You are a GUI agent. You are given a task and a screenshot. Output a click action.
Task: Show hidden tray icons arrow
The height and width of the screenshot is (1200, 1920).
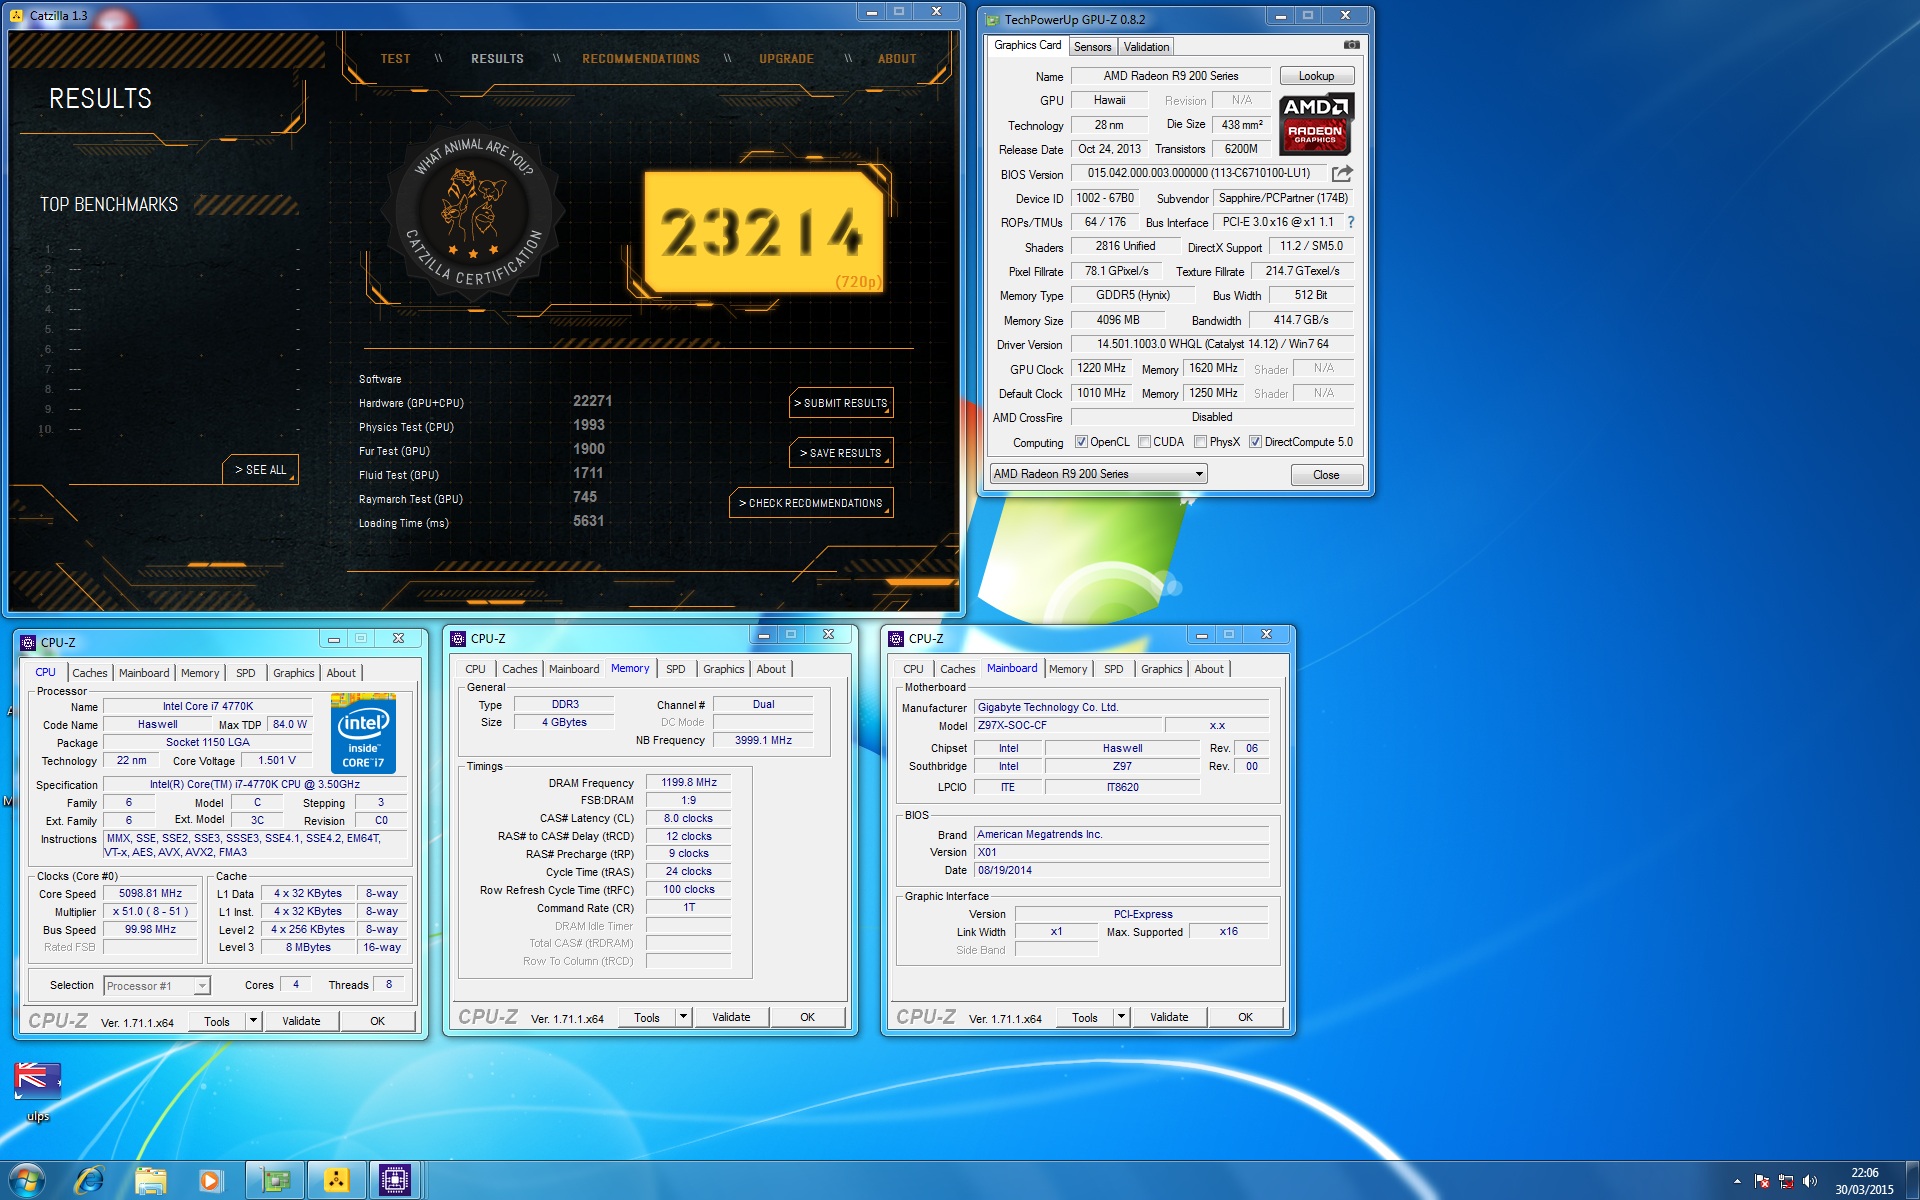click(x=1737, y=1181)
